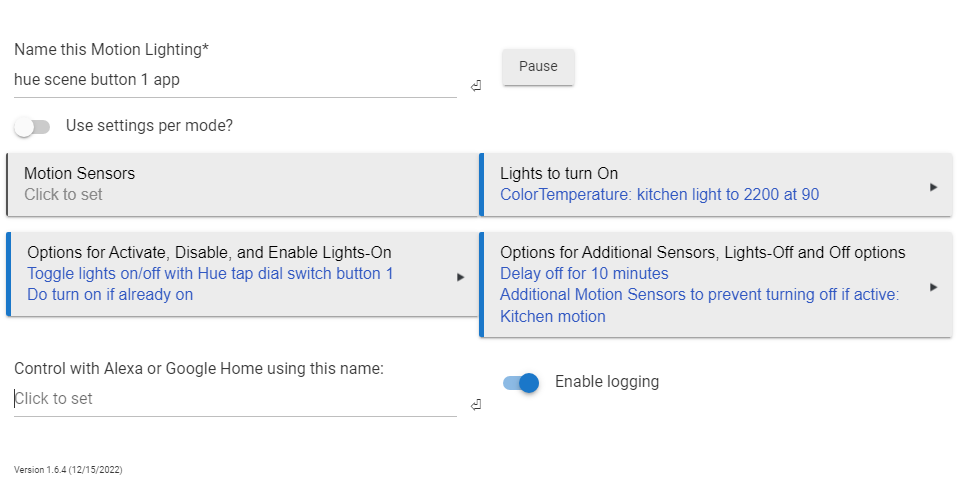Pause this Motion Lighting app

coord(538,66)
